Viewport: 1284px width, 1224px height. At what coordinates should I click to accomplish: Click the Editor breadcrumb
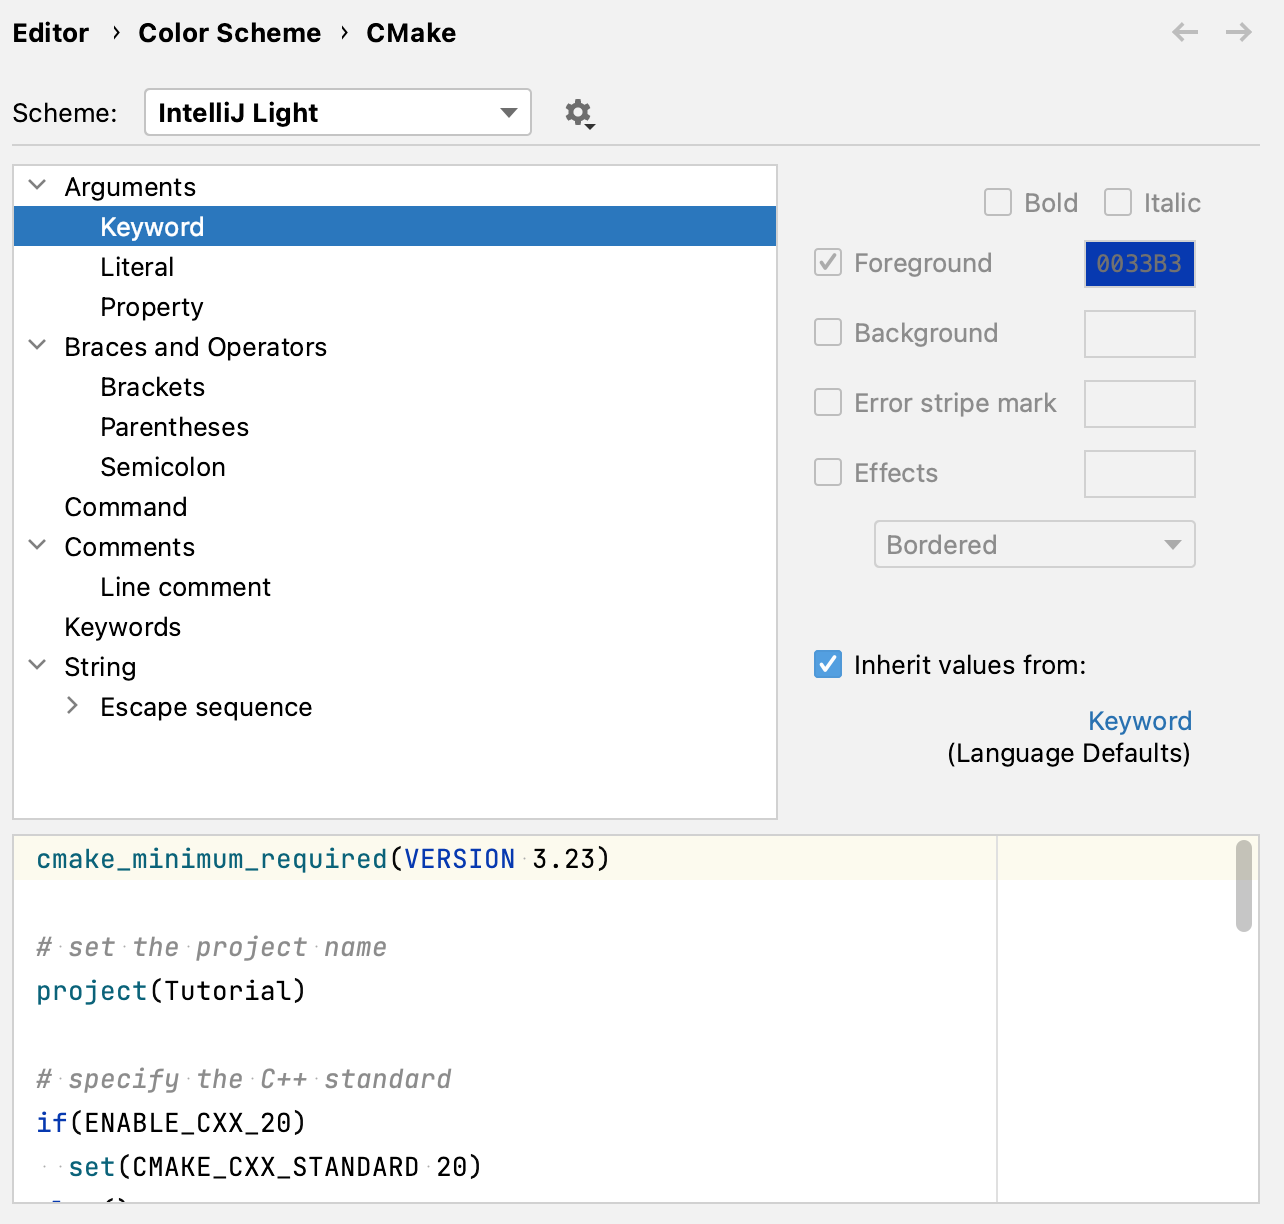51,33
